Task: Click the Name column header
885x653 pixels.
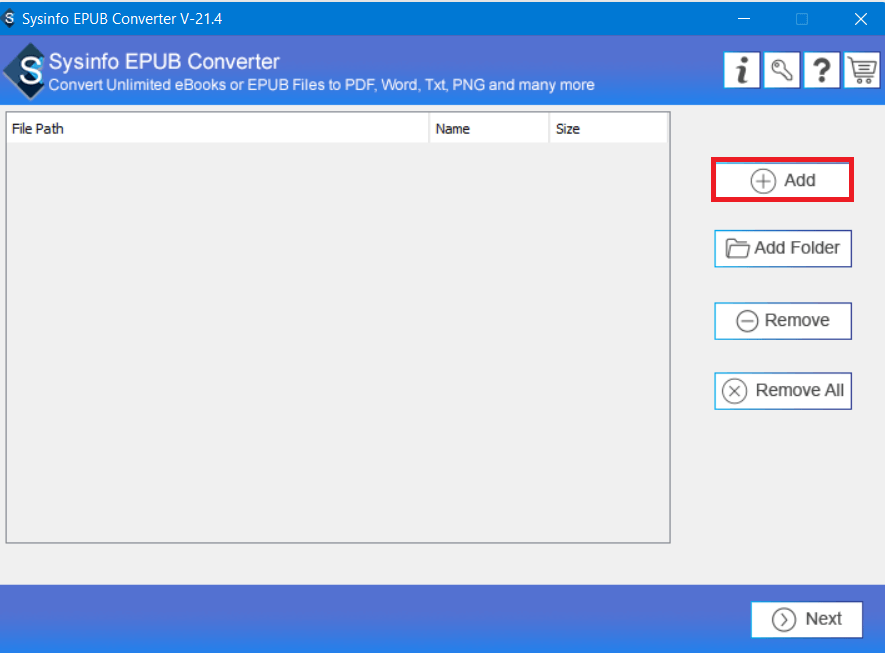Action: (488, 128)
